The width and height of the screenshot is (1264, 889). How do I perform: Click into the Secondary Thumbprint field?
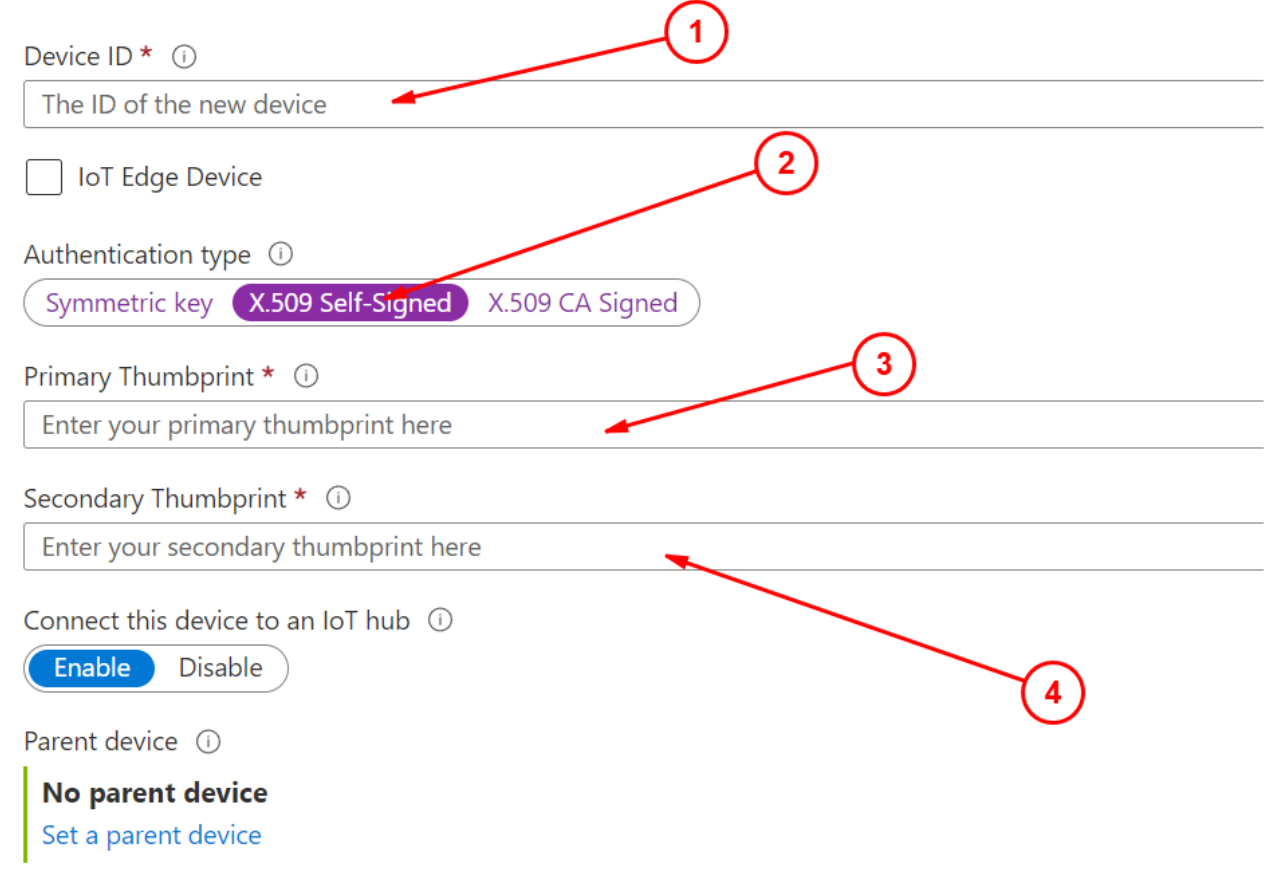[x=644, y=547]
